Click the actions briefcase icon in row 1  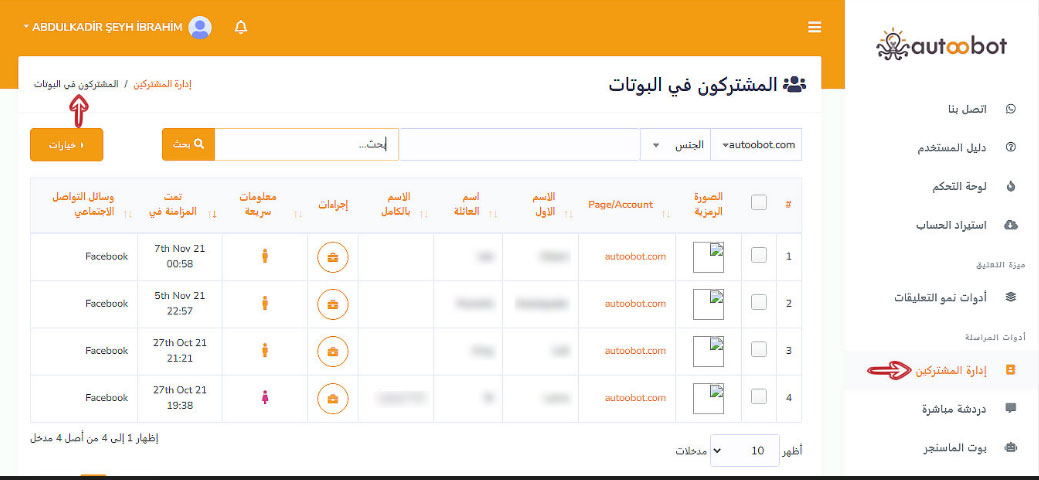(332, 257)
